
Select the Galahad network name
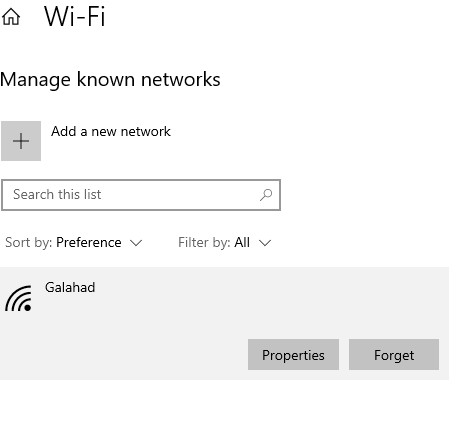[x=70, y=287]
